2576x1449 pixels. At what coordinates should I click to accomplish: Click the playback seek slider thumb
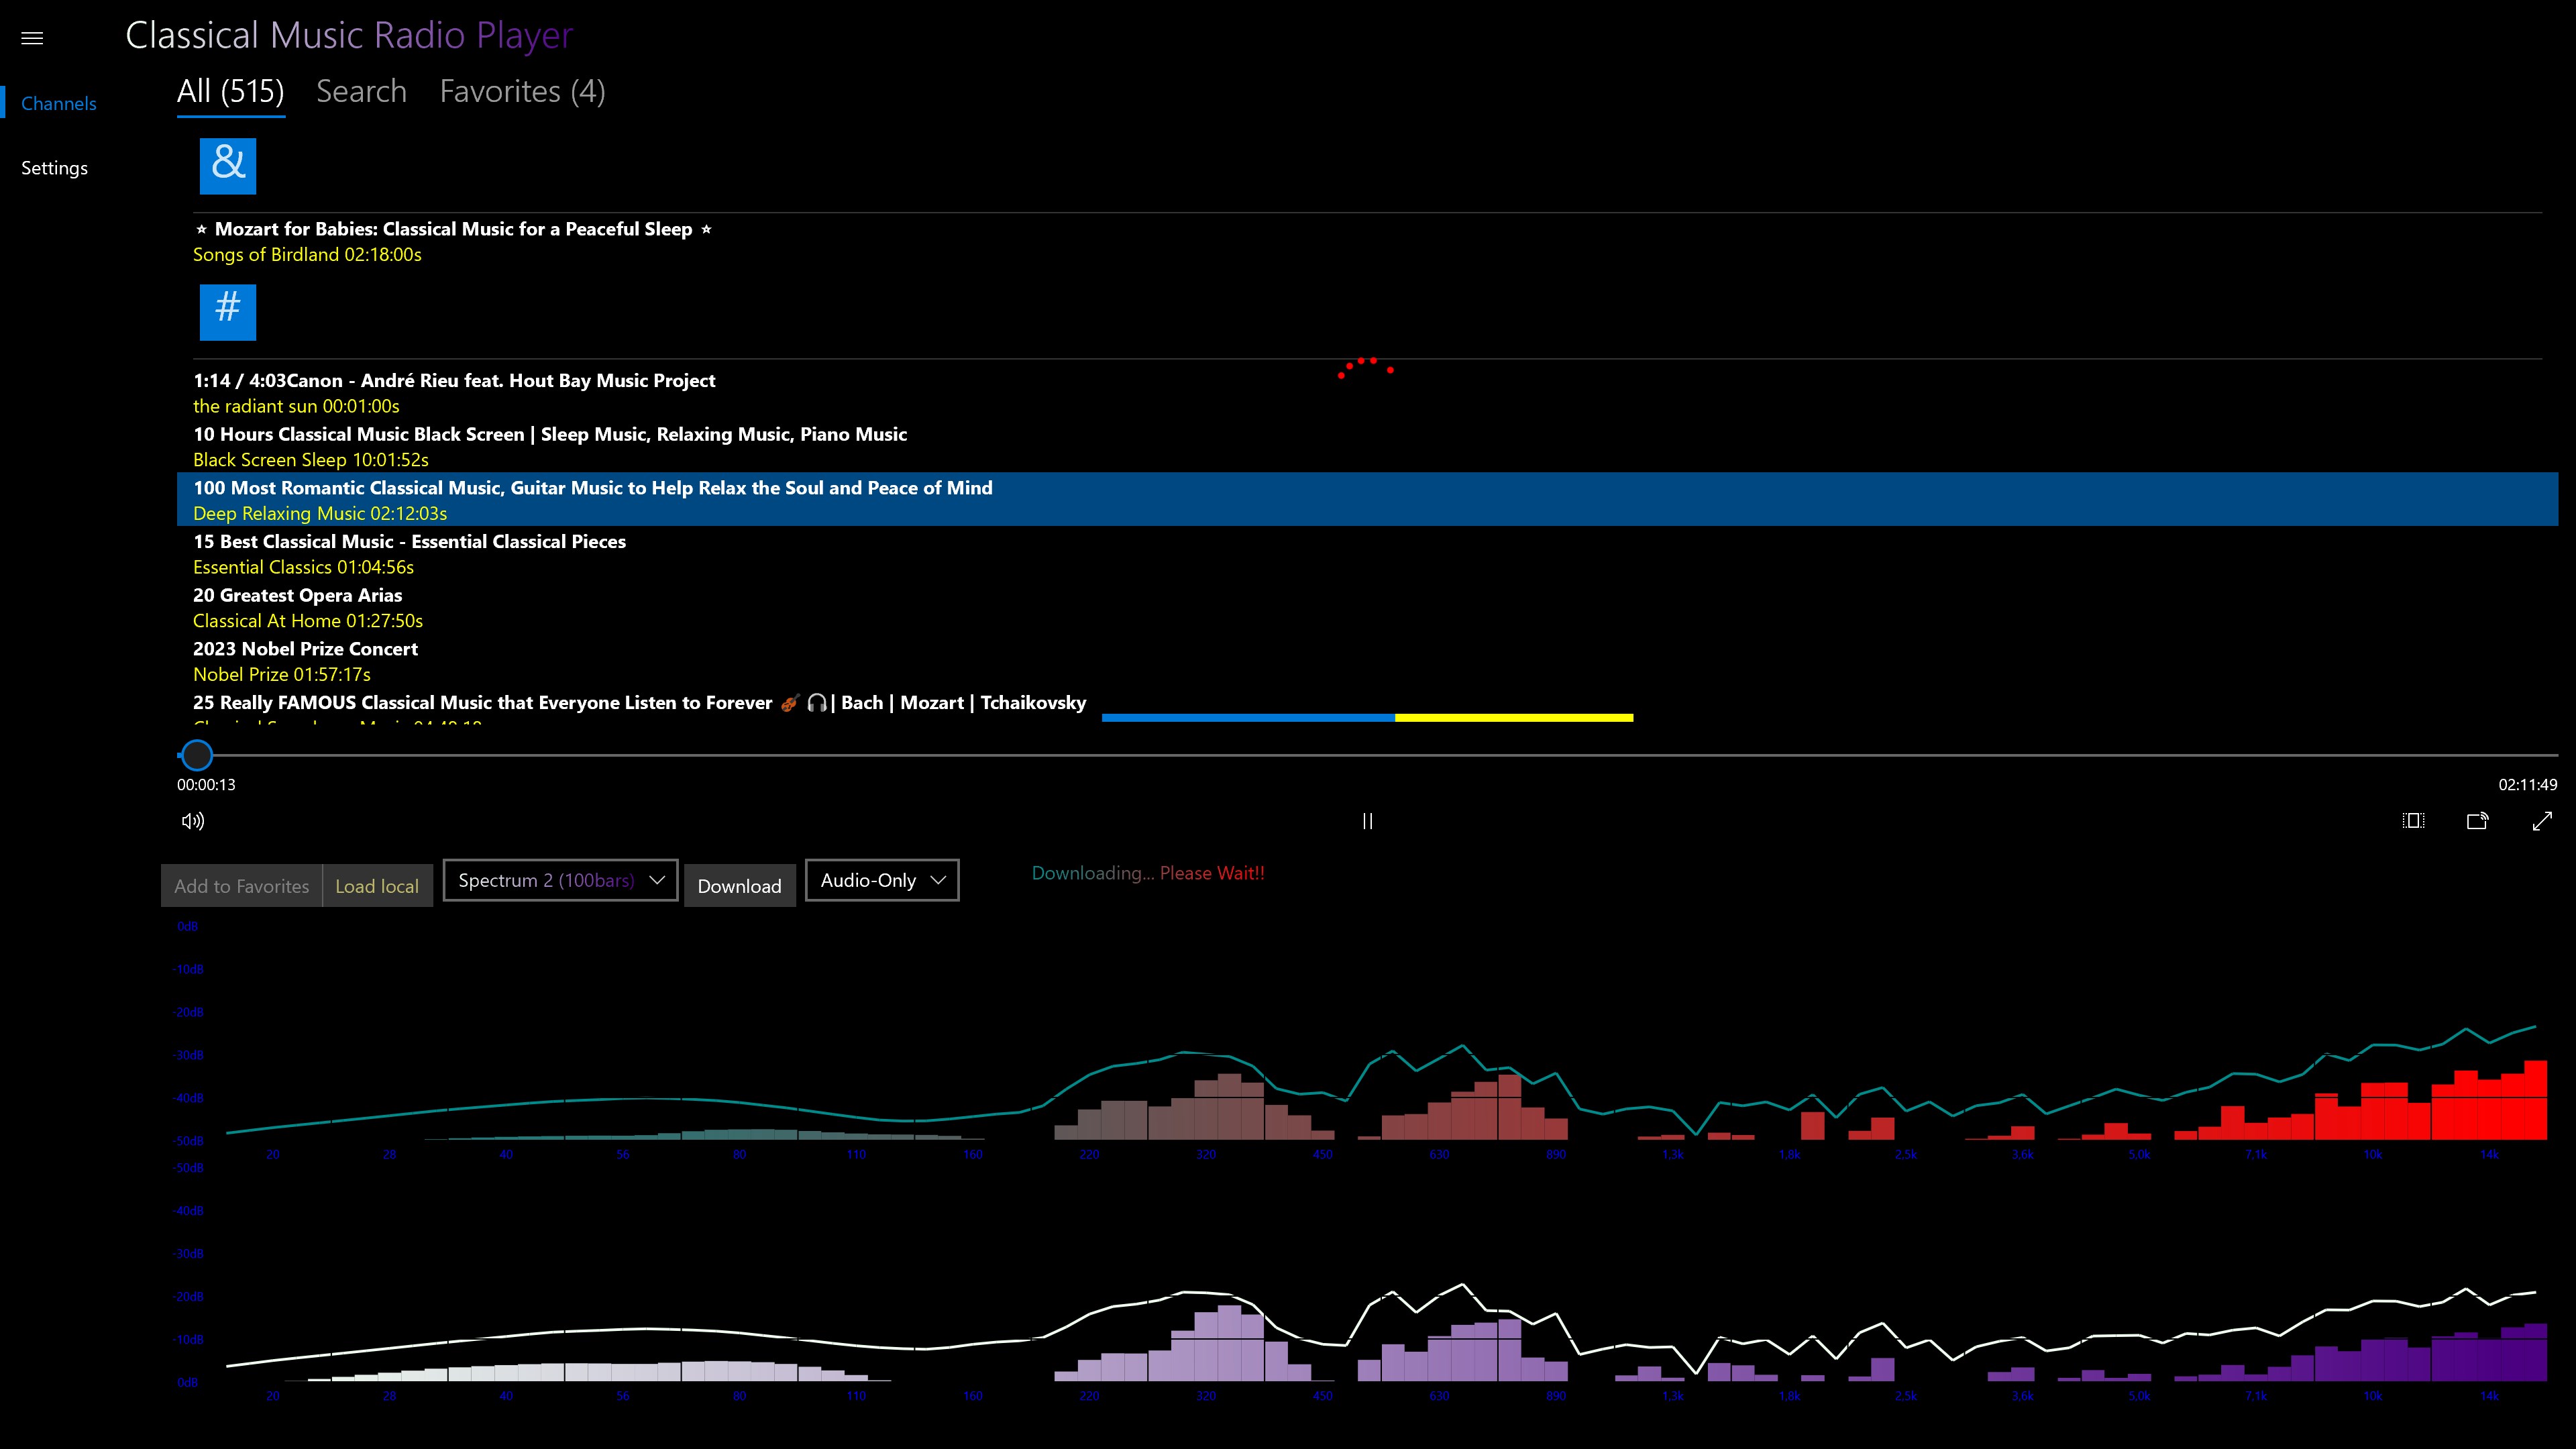tap(197, 755)
